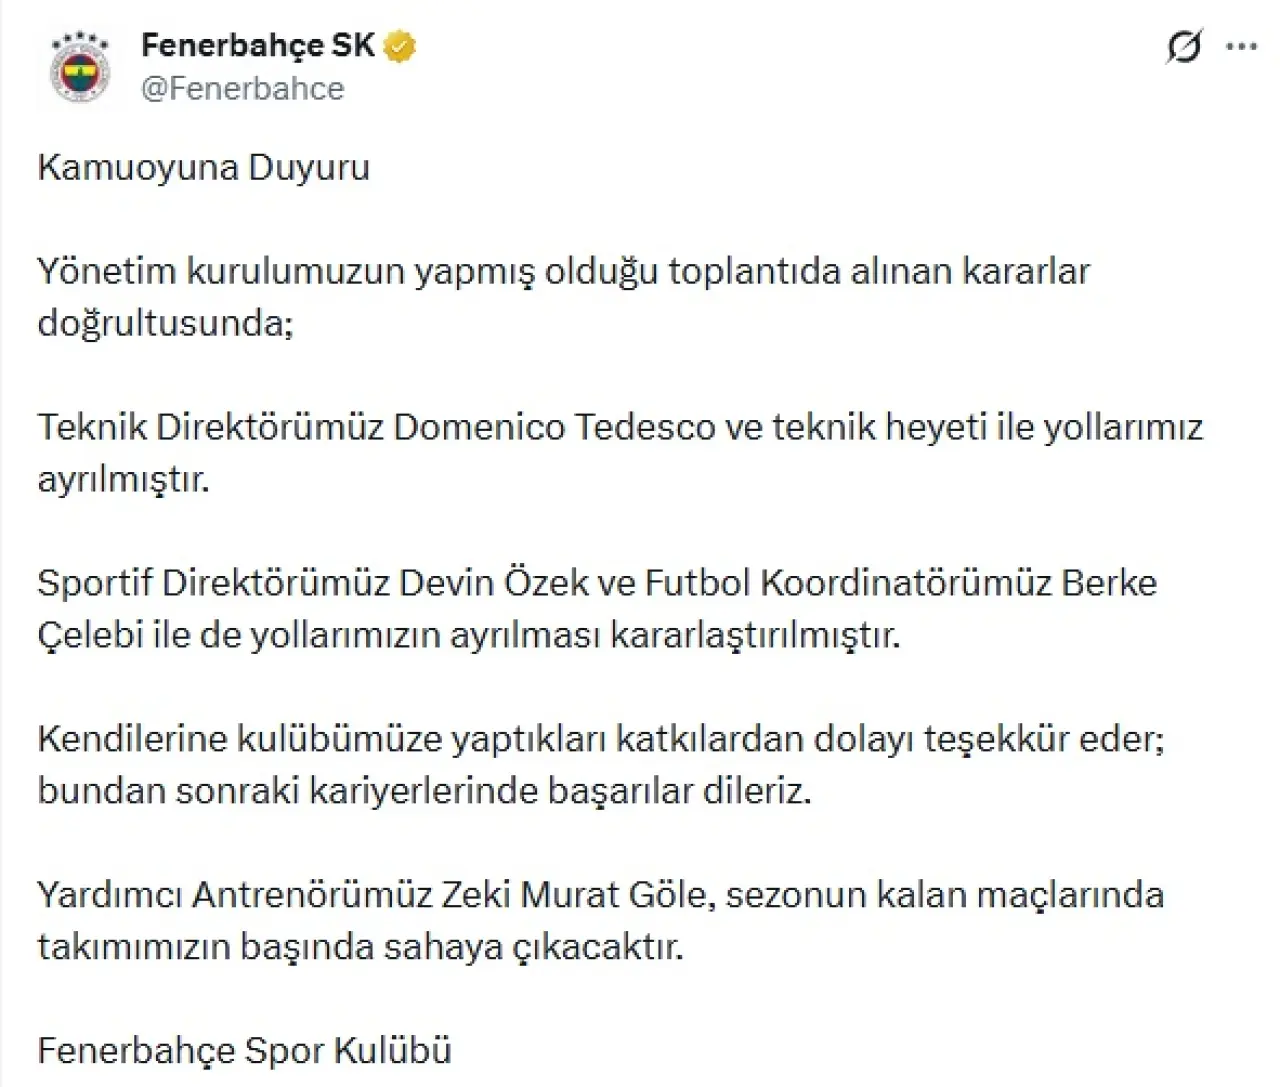Open the Fenerbahçe SK display name link
The width and height of the screenshot is (1280, 1087).
click(x=257, y=45)
